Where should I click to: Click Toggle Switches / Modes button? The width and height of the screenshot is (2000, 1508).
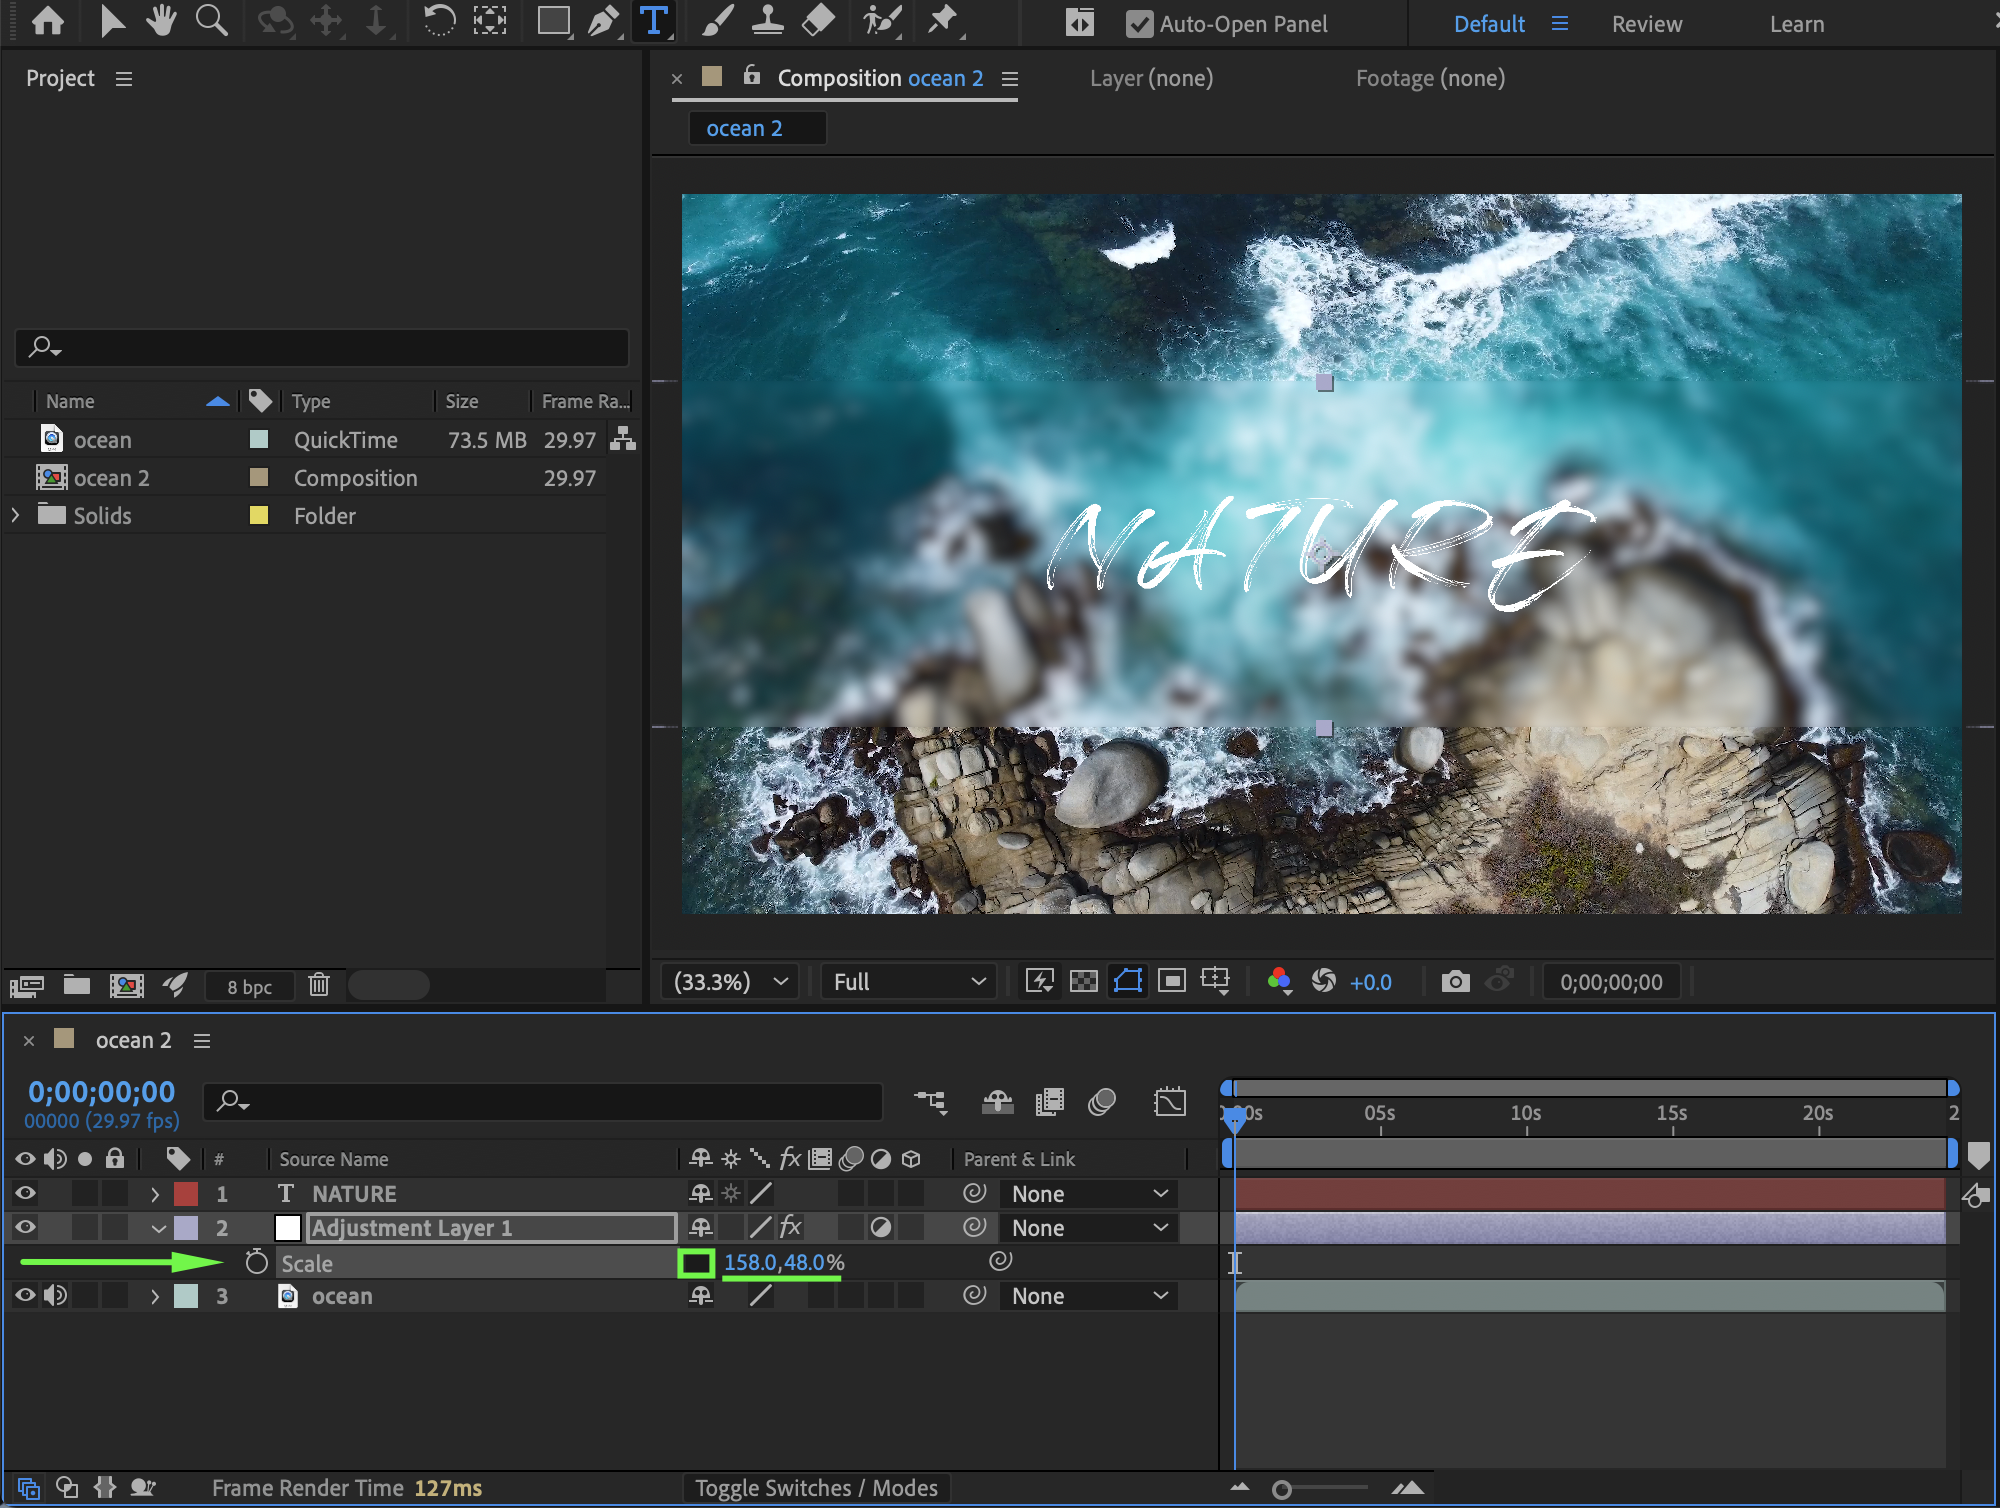[816, 1487]
